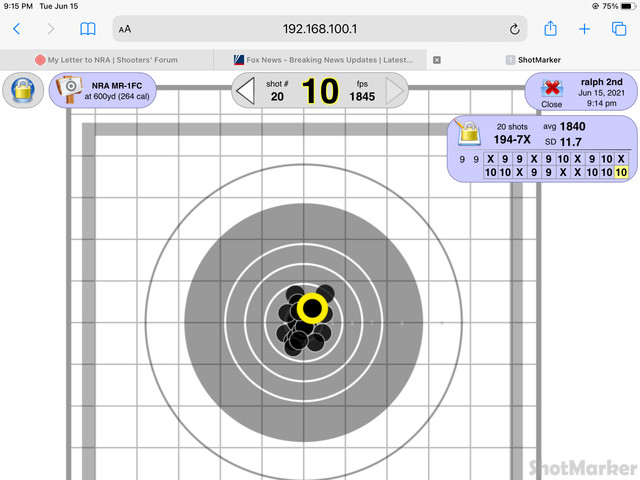Tap the Safari forward arrow
The height and width of the screenshot is (480, 640).
coord(51,29)
